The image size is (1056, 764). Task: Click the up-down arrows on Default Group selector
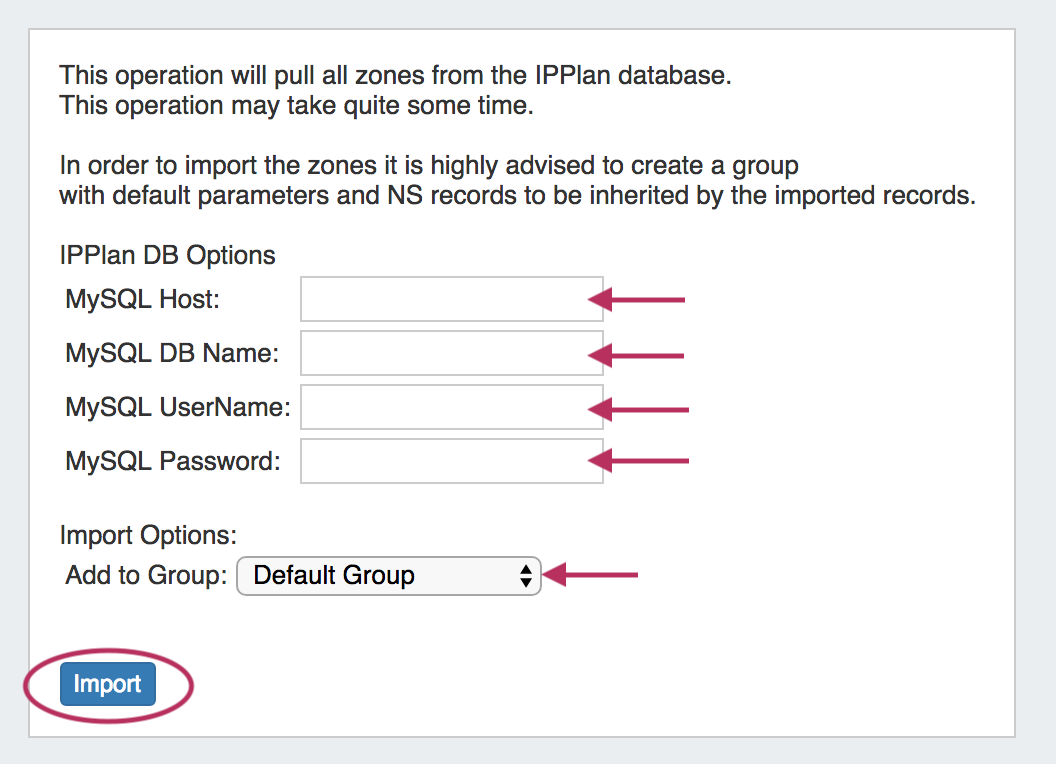pyautogui.click(x=526, y=576)
